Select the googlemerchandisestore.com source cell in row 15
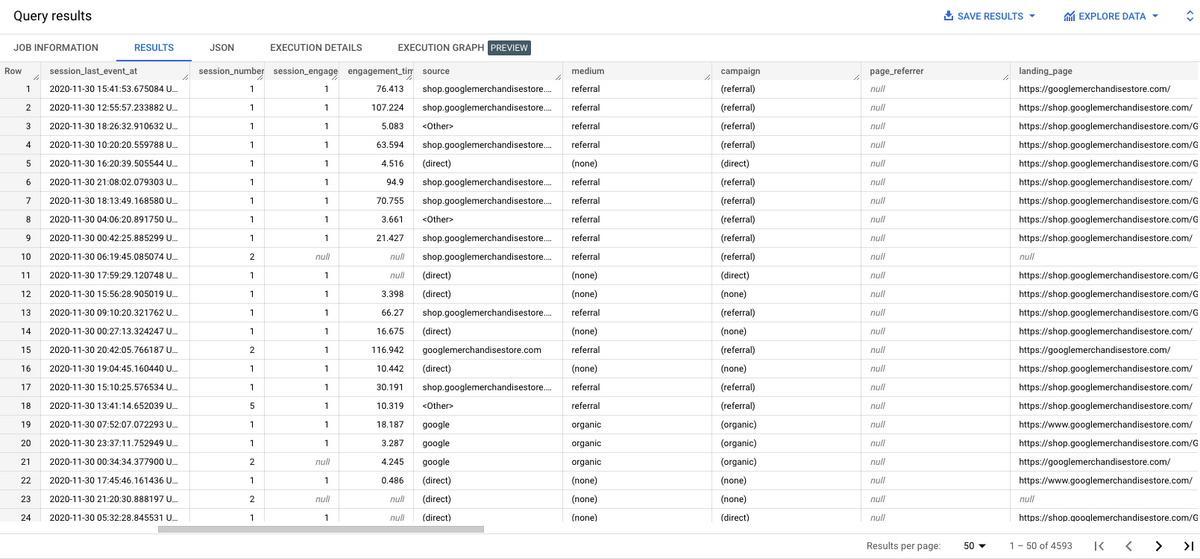Screen dimensions: 1200x559 tap(482, 350)
